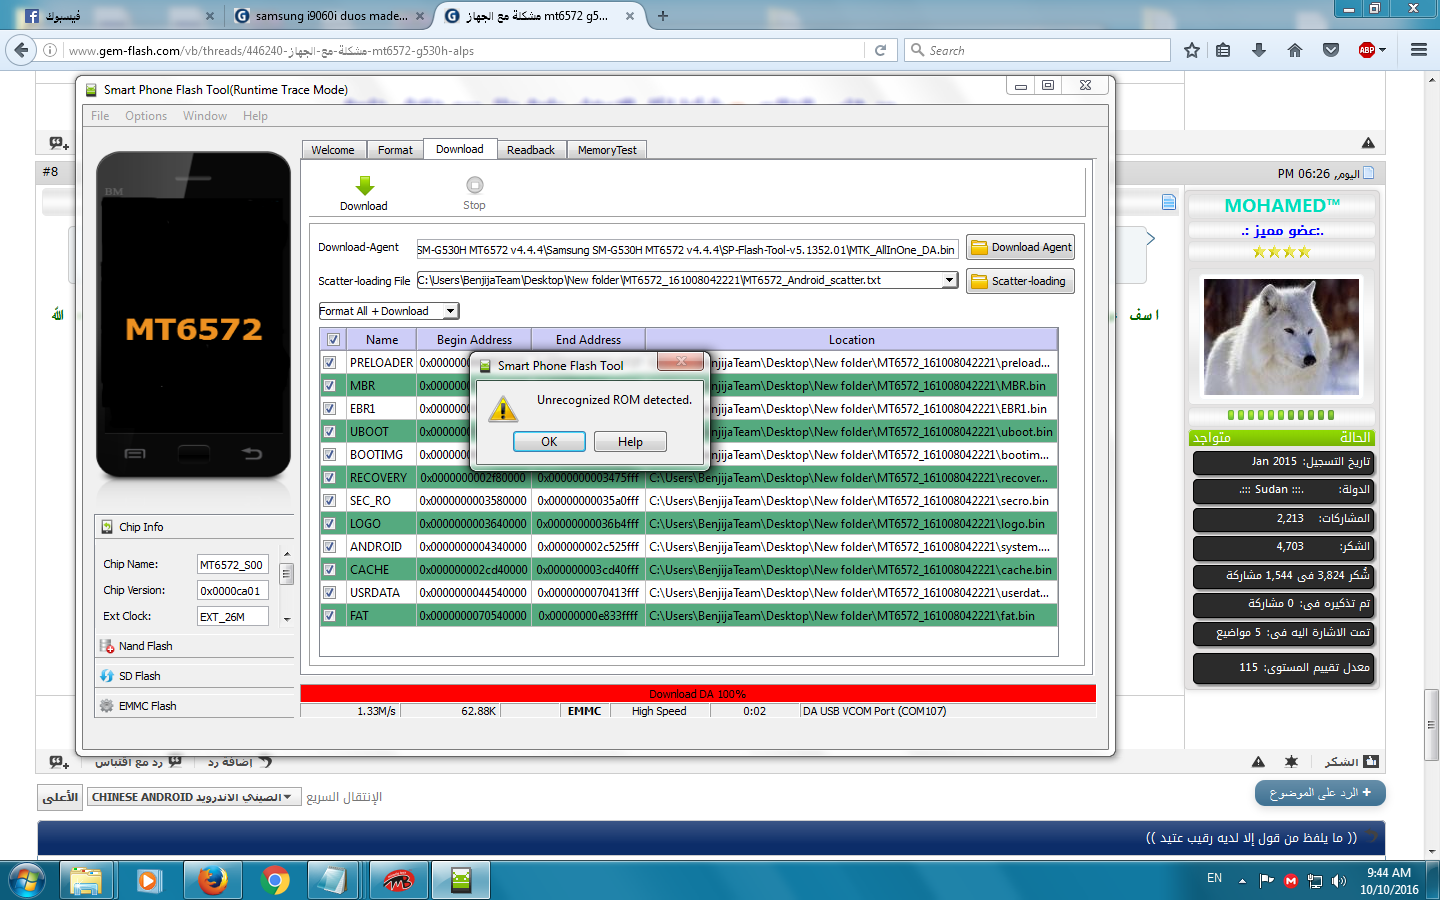Uncheck the ANDROID partition checkbox
This screenshot has height=900, width=1440.
[329, 547]
